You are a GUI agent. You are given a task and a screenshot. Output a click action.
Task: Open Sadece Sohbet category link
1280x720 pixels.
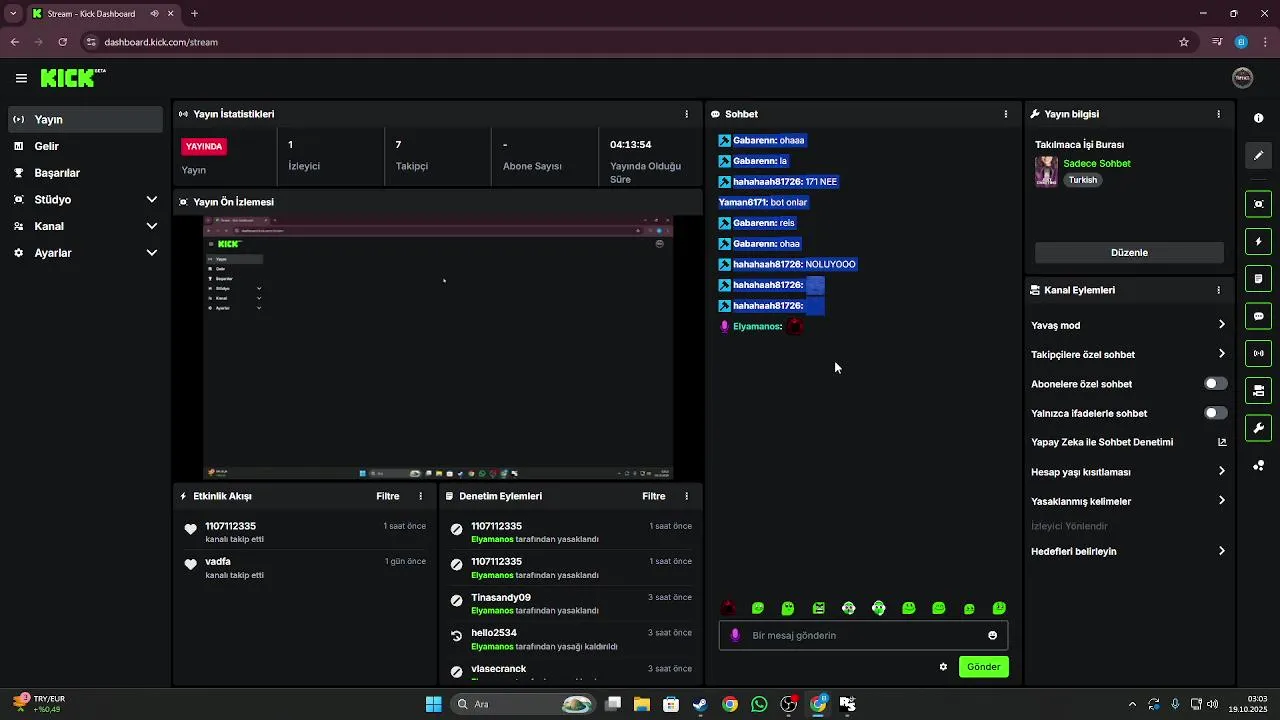point(1097,164)
